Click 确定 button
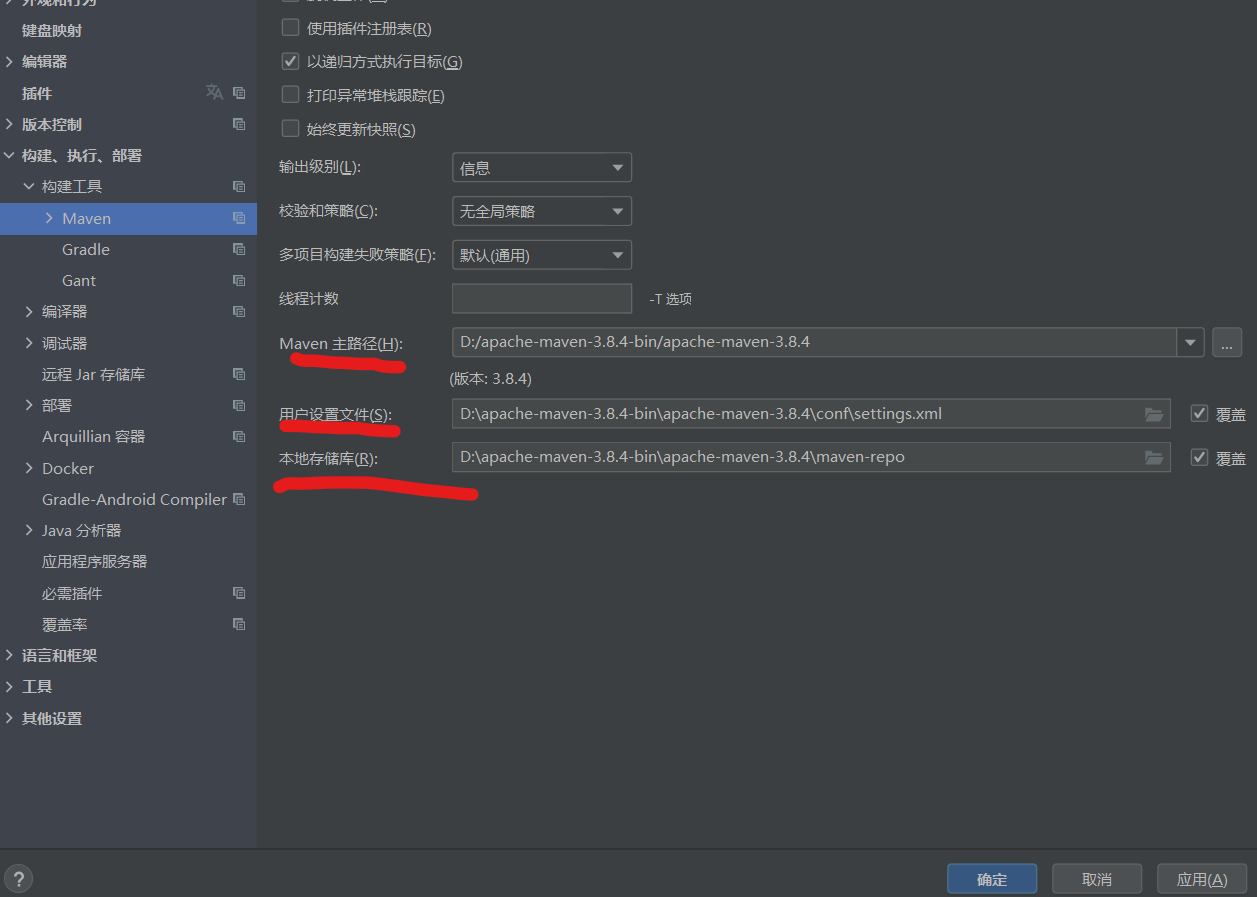Screen dimensions: 1257x897 click(x=992, y=879)
